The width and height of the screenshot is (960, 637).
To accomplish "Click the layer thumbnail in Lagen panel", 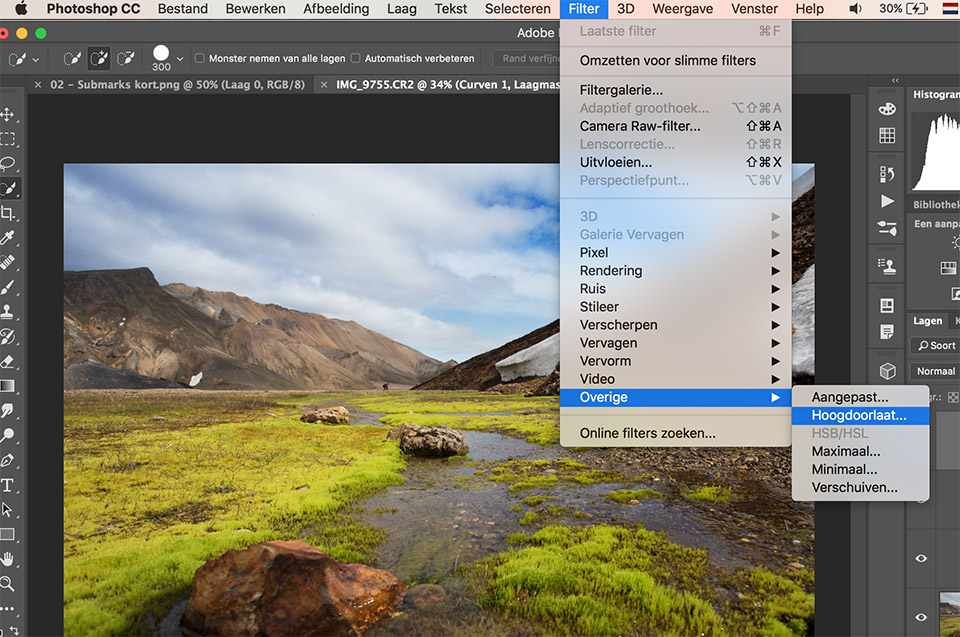I will 950,614.
